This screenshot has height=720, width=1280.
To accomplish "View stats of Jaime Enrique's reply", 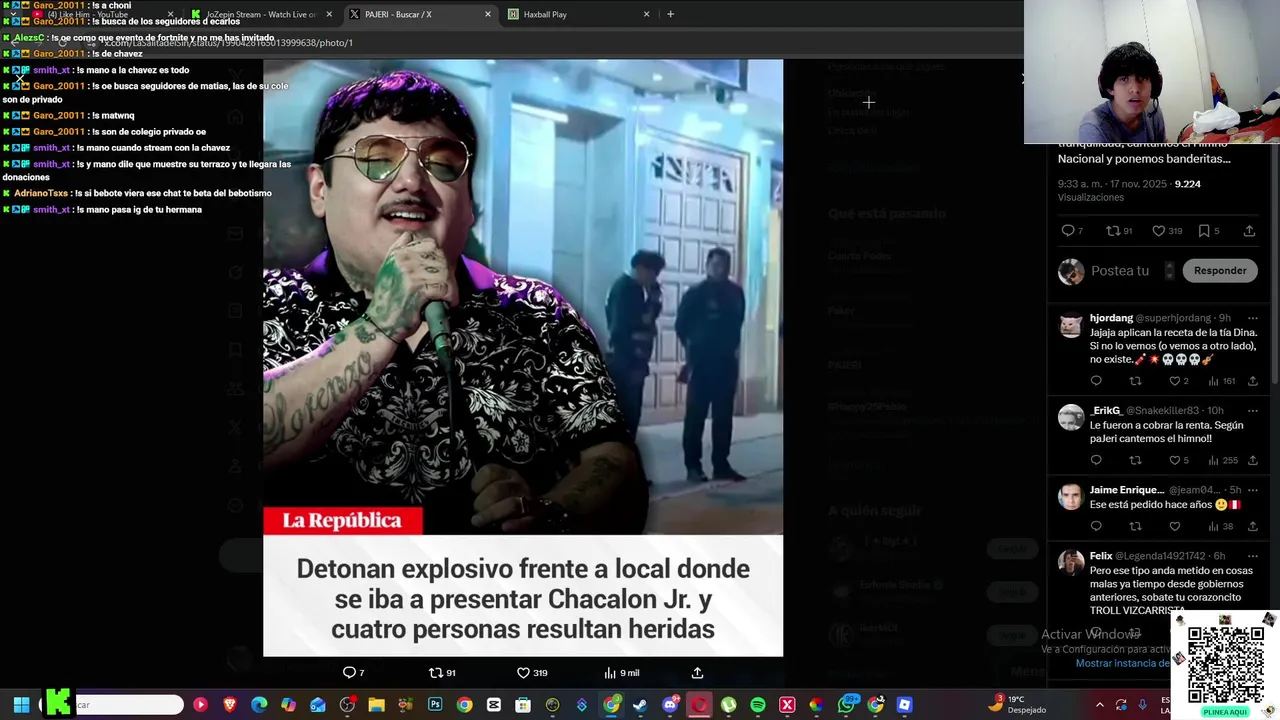I will pyautogui.click(x=1222, y=527).
